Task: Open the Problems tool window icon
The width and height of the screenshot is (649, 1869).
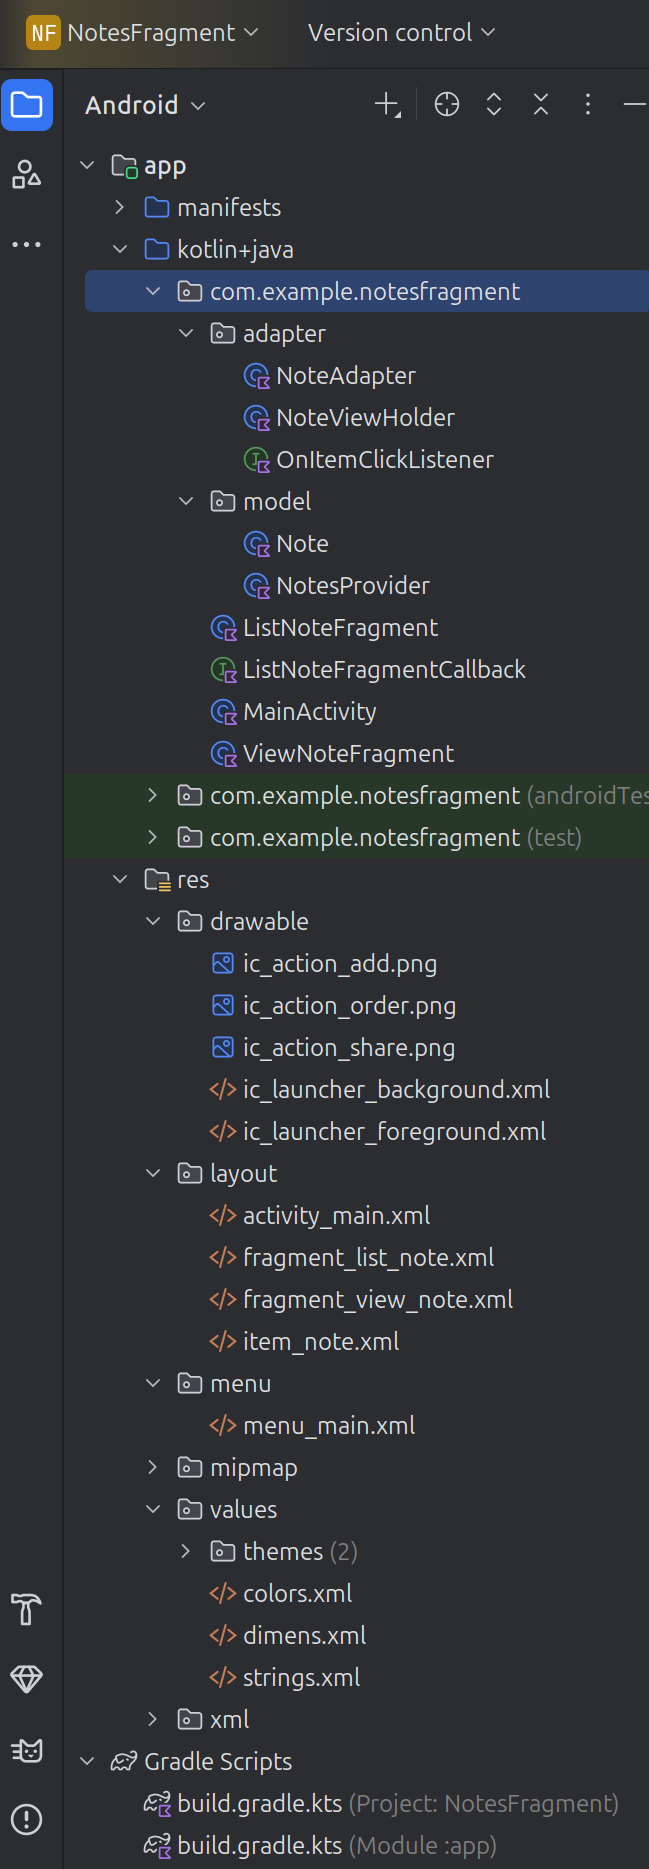Action: 27,1819
